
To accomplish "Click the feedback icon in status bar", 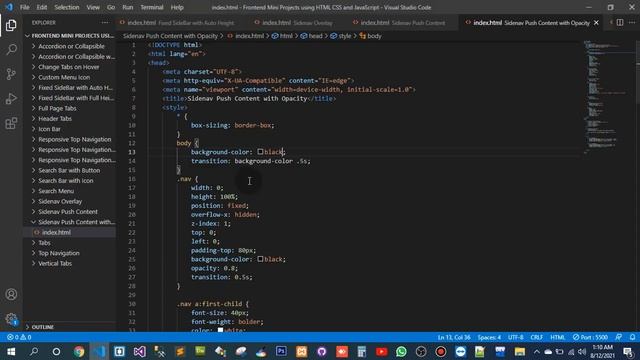I will [619, 337].
